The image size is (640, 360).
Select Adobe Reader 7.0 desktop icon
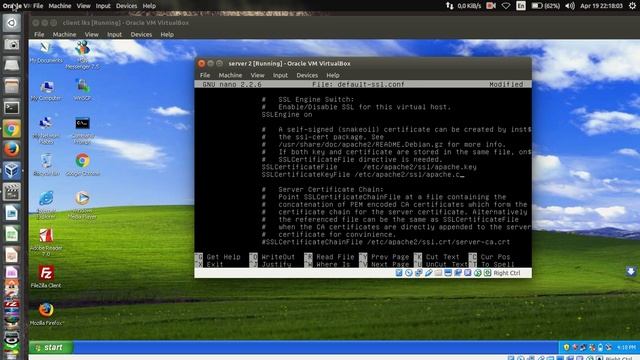pos(46,242)
